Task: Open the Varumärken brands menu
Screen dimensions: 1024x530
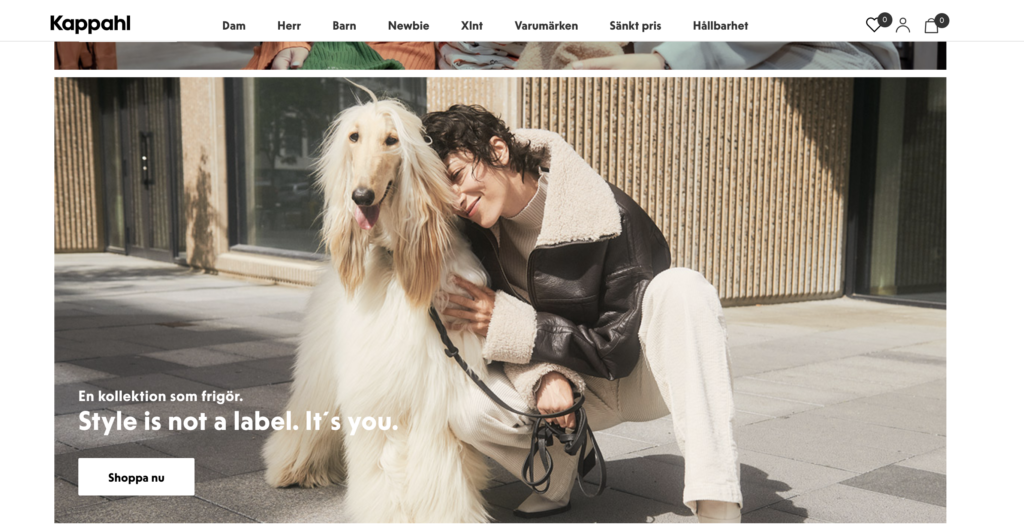Action: coord(546,26)
